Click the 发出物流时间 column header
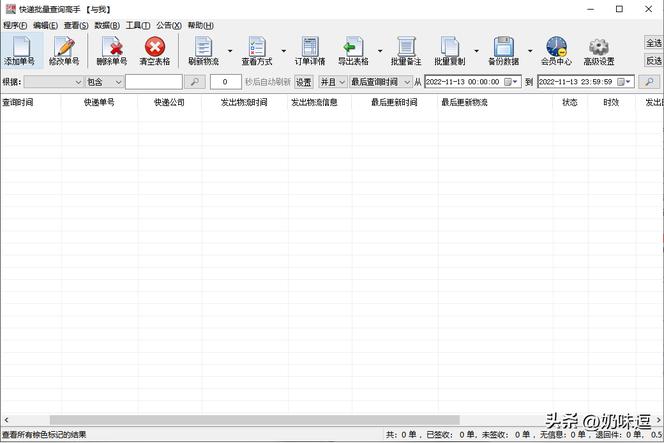 click(x=244, y=102)
